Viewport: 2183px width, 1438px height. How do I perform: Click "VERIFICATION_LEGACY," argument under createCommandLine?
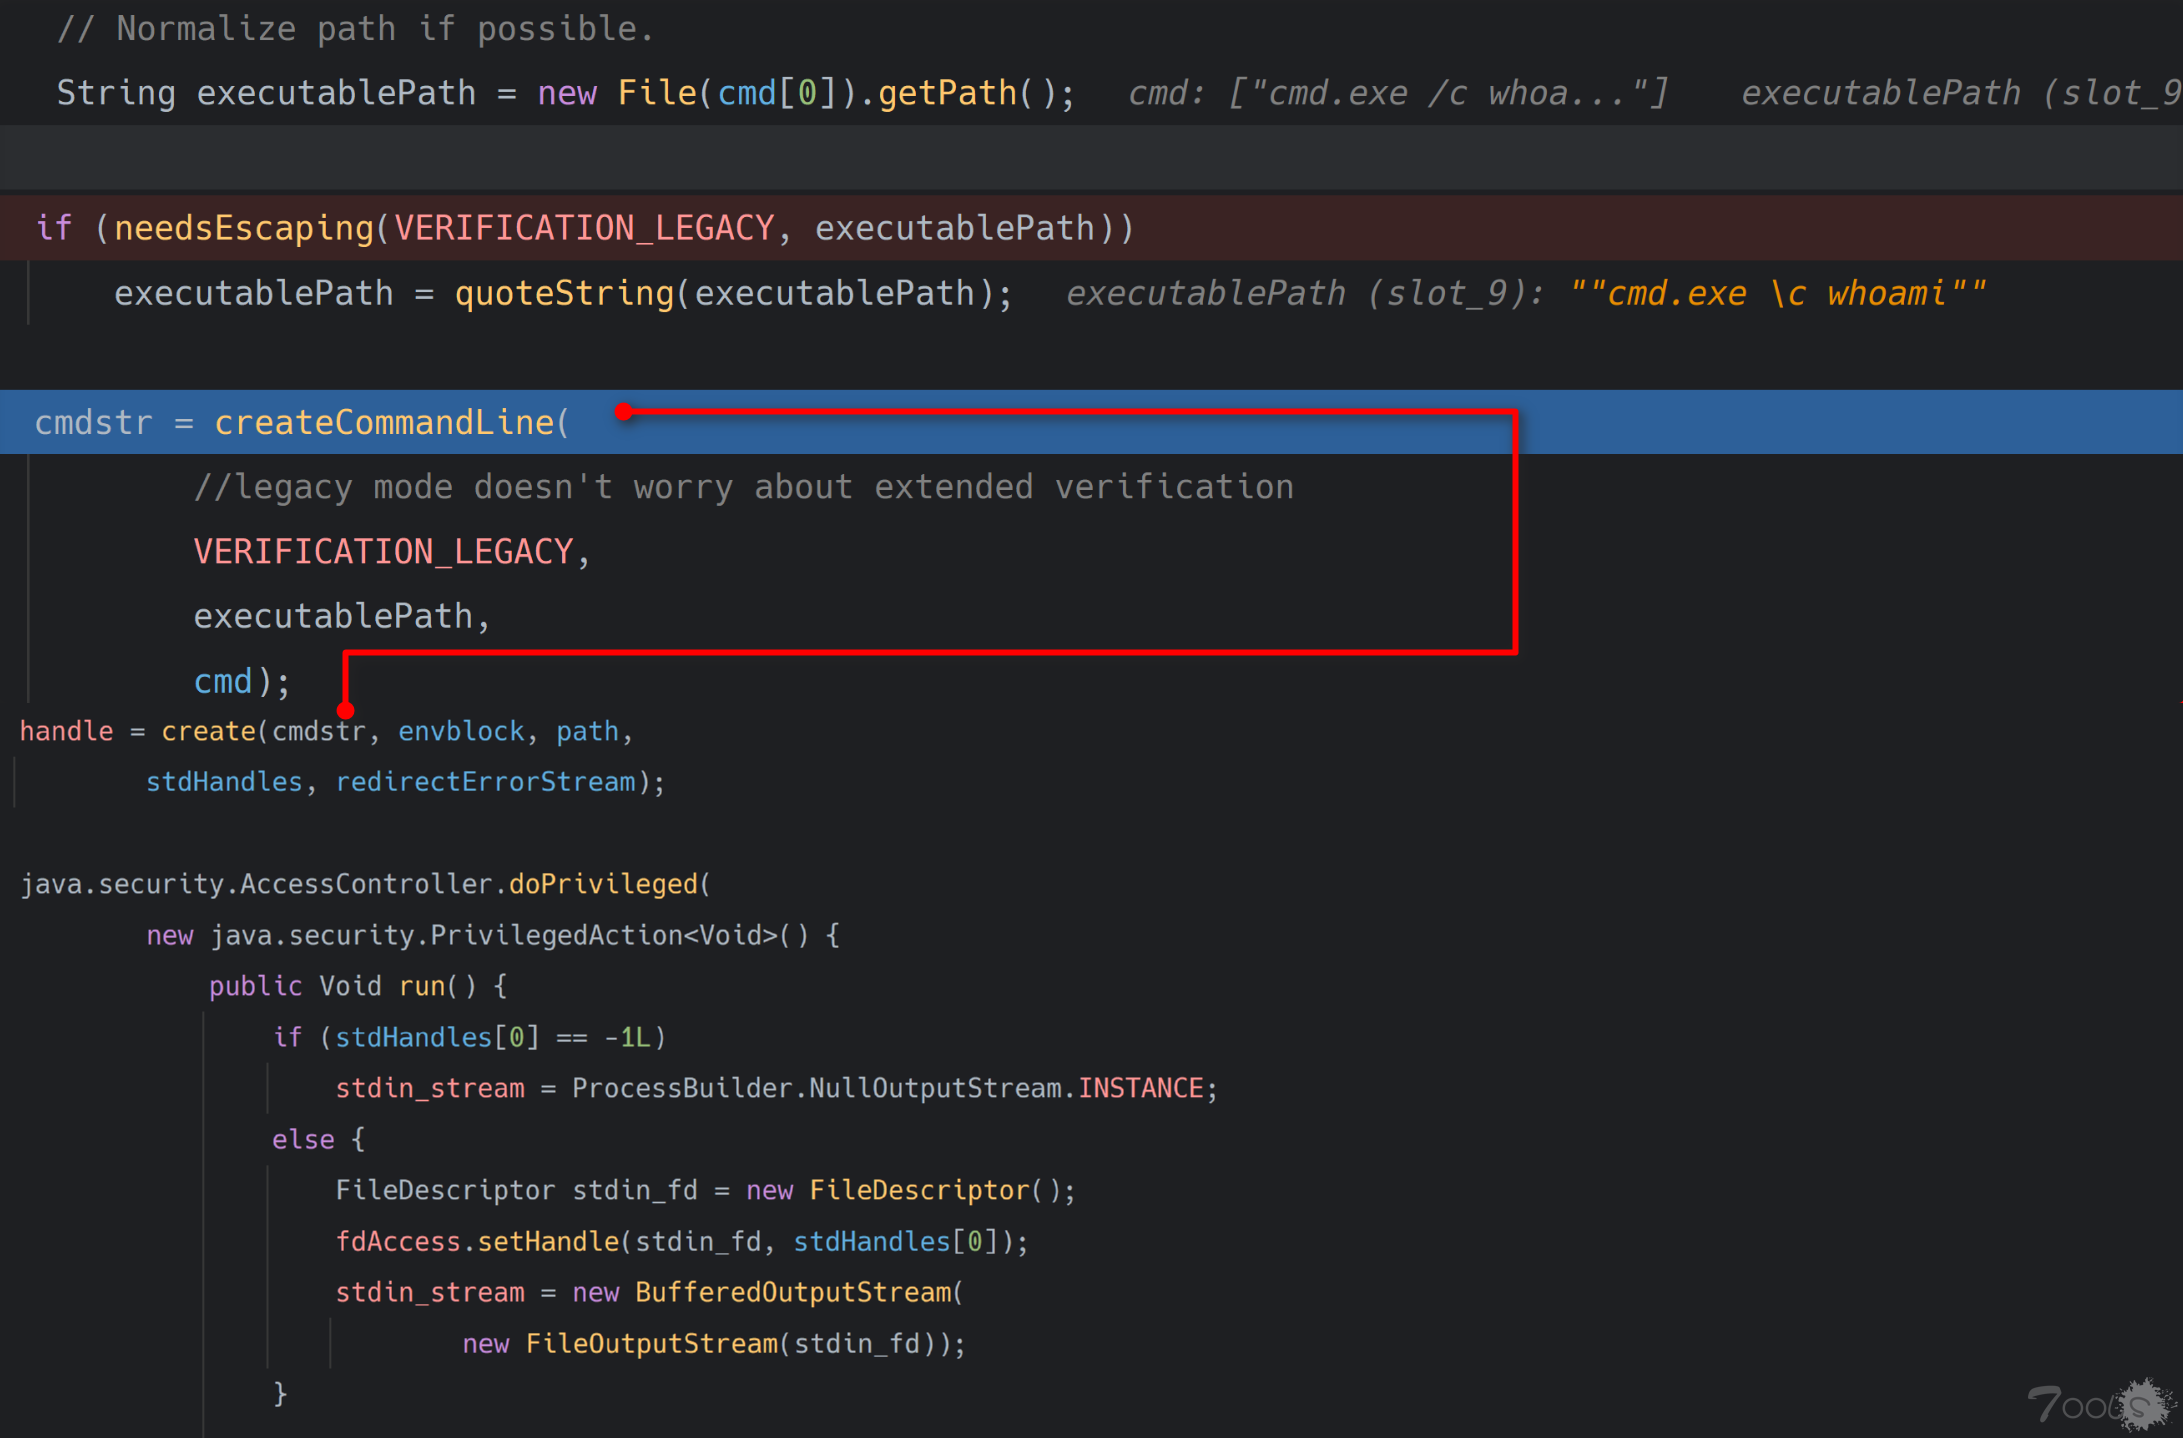click(x=392, y=552)
